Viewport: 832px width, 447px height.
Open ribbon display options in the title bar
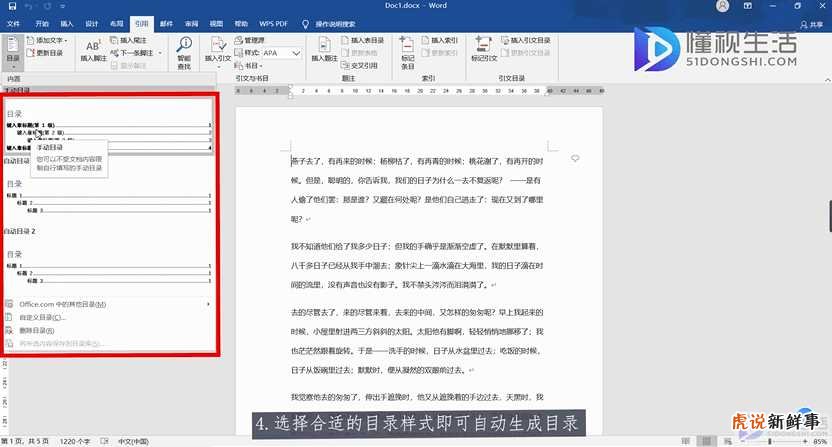coord(748,6)
